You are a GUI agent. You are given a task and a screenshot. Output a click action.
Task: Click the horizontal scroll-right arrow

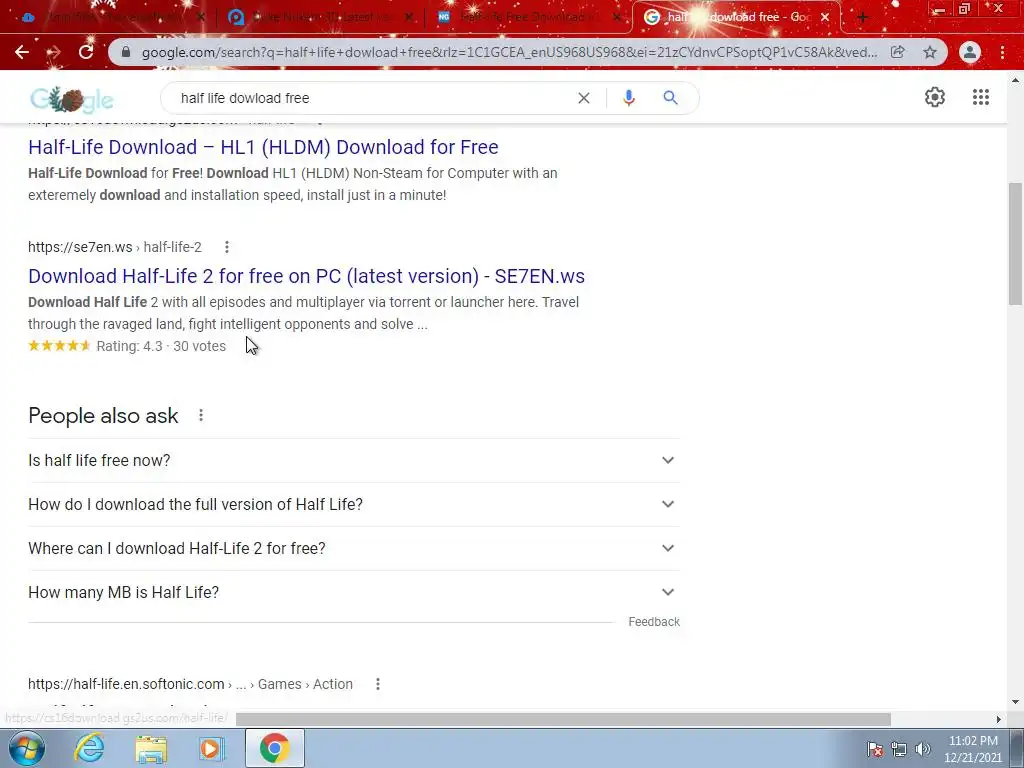(999, 719)
